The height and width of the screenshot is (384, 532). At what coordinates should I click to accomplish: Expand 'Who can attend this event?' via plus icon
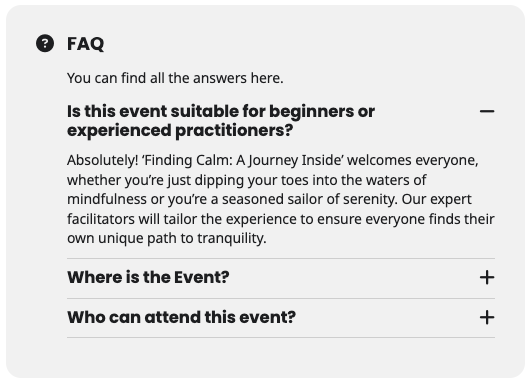tap(487, 318)
